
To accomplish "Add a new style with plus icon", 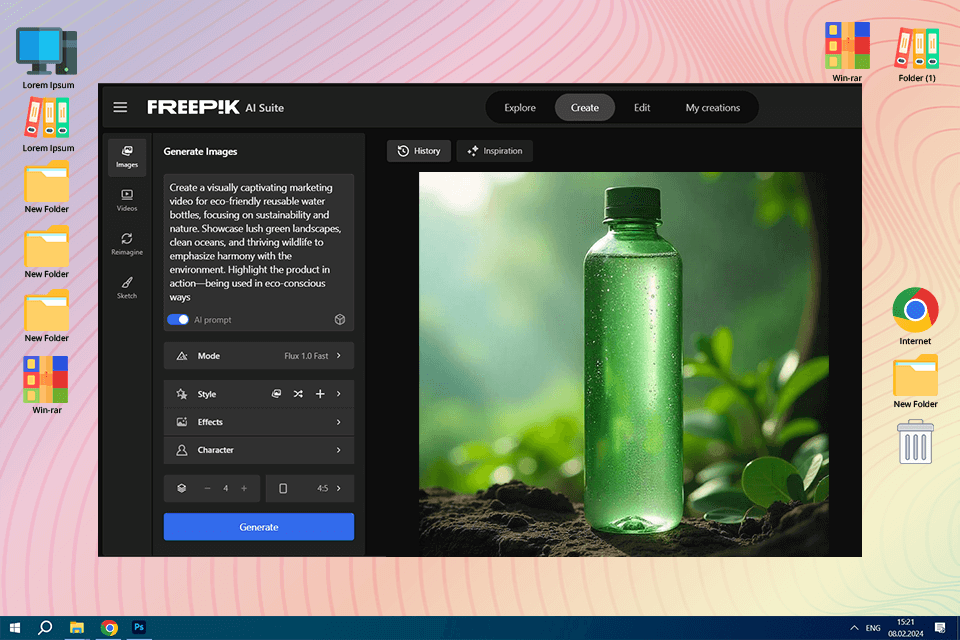I will click(320, 394).
